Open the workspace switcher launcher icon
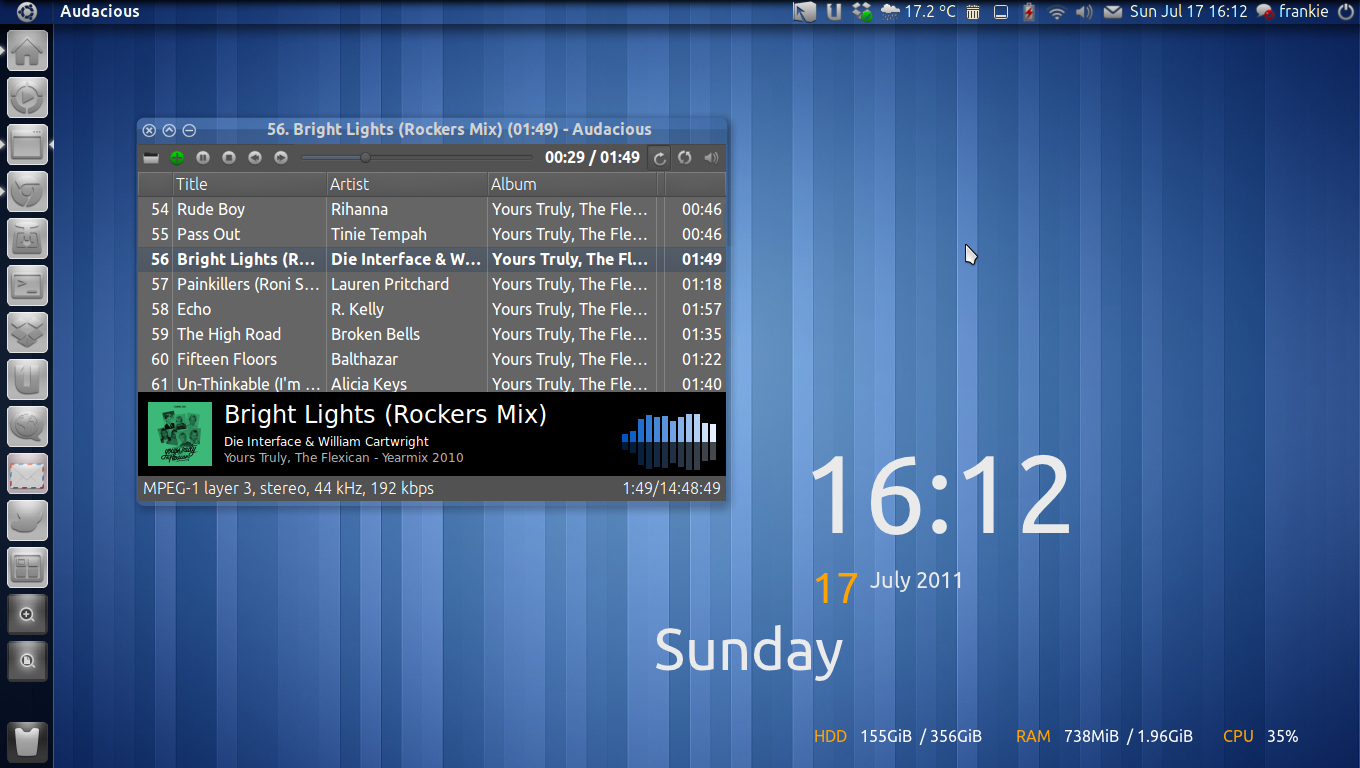 [x=28, y=568]
